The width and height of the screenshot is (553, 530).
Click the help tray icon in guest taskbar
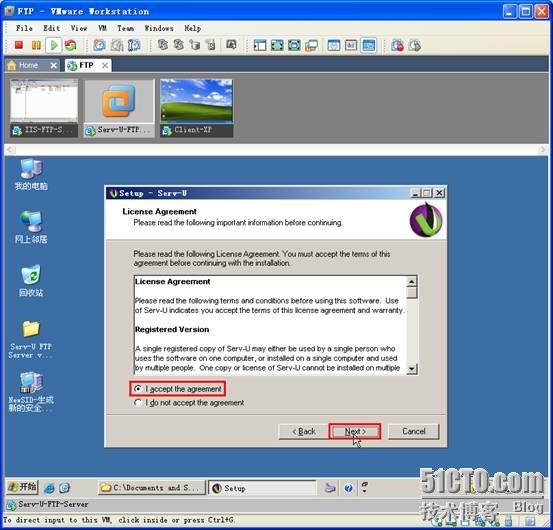point(348,488)
